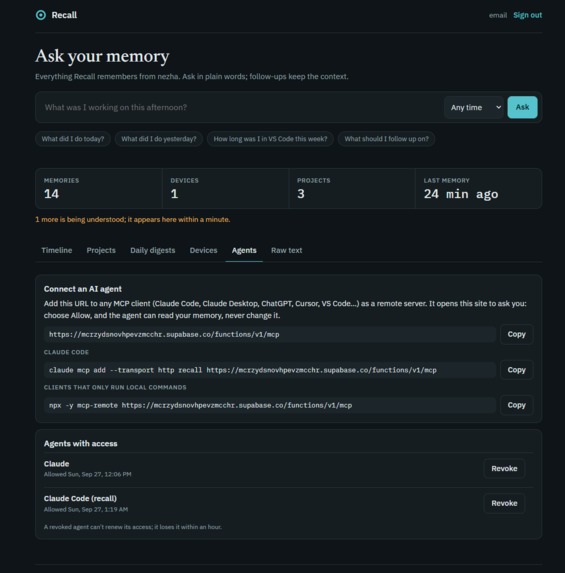565x573 pixels.
Task: Click the Memories count card
Action: tap(99, 189)
